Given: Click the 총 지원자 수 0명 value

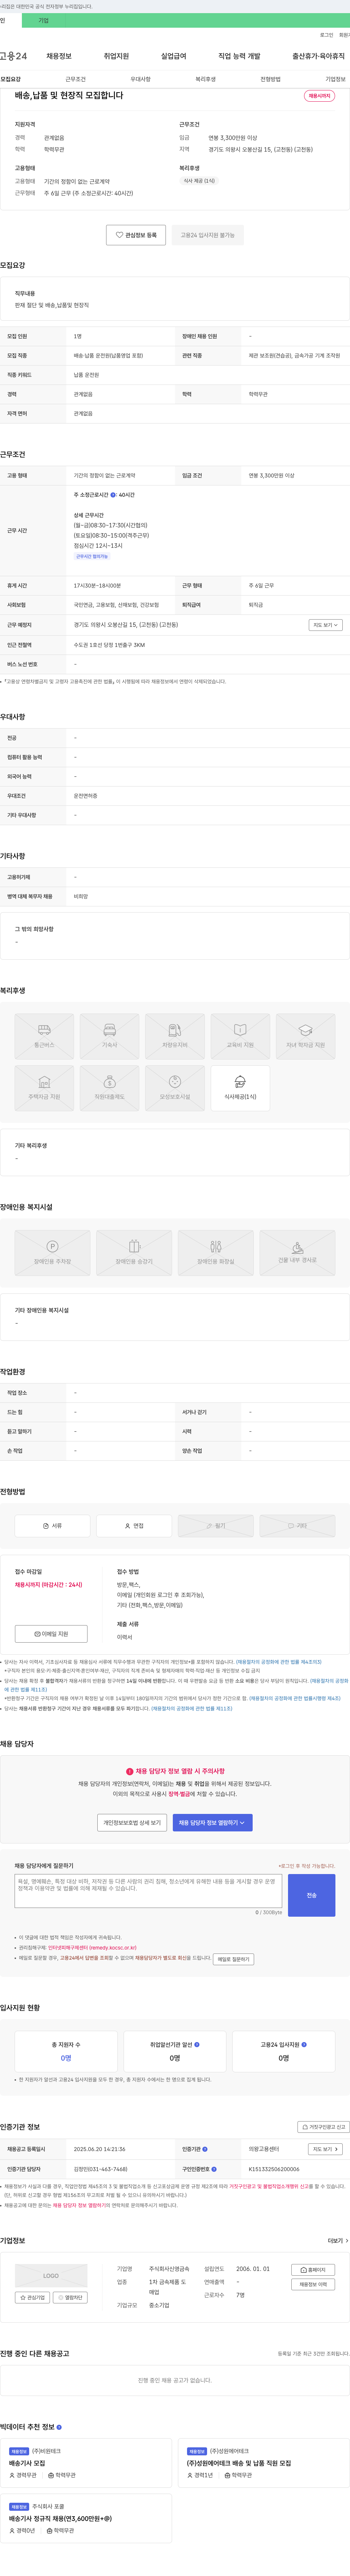Looking at the screenshot, I should click(66, 2058).
